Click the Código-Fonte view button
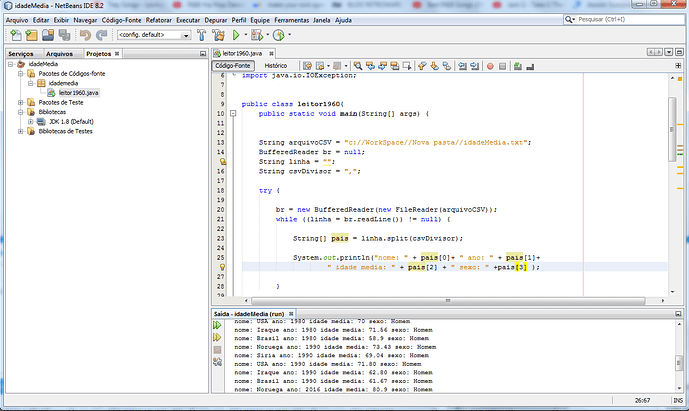The height and width of the screenshot is (411, 689). pos(233,65)
